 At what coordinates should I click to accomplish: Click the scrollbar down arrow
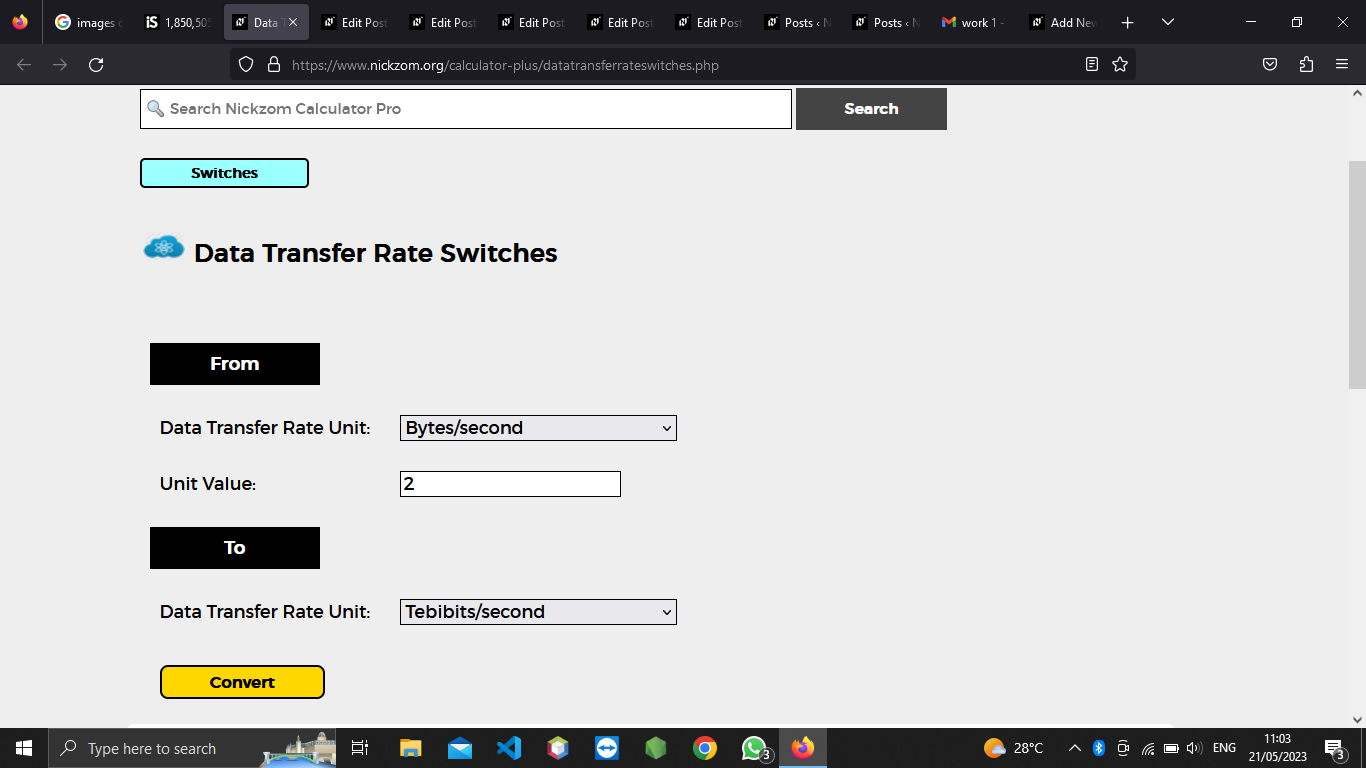(x=1357, y=719)
